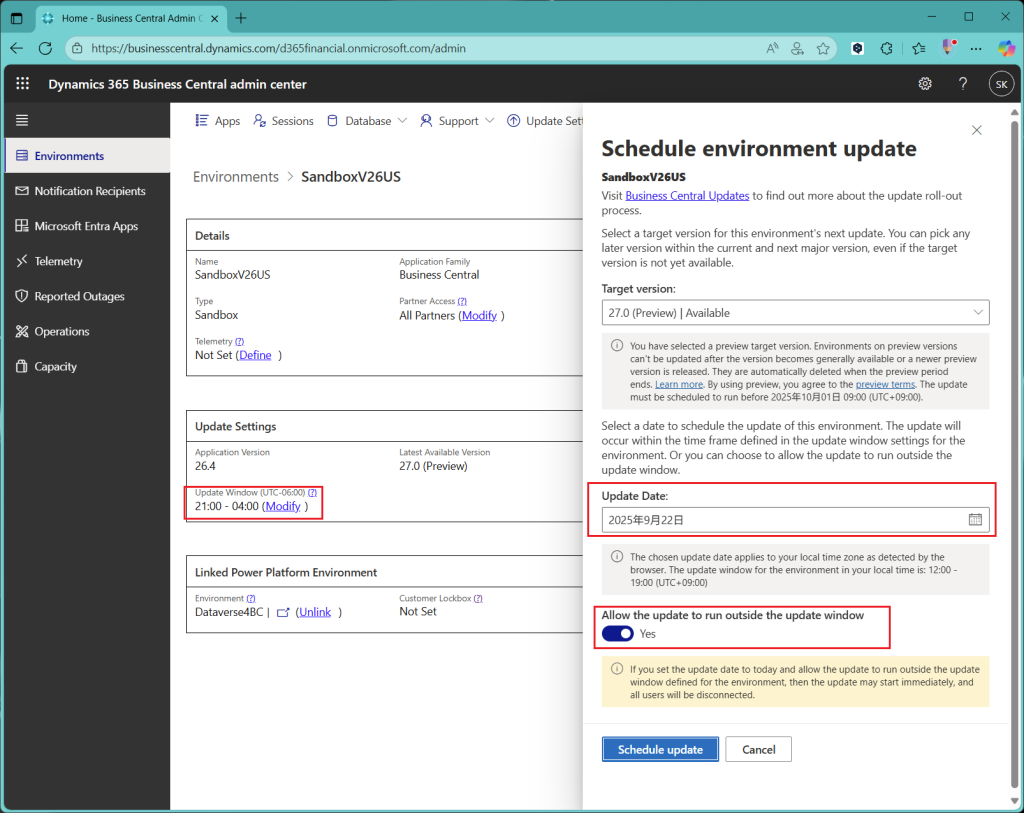Go to Reported Outages page
The height and width of the screenshot is (813, 1024).
tap(79, 296)
